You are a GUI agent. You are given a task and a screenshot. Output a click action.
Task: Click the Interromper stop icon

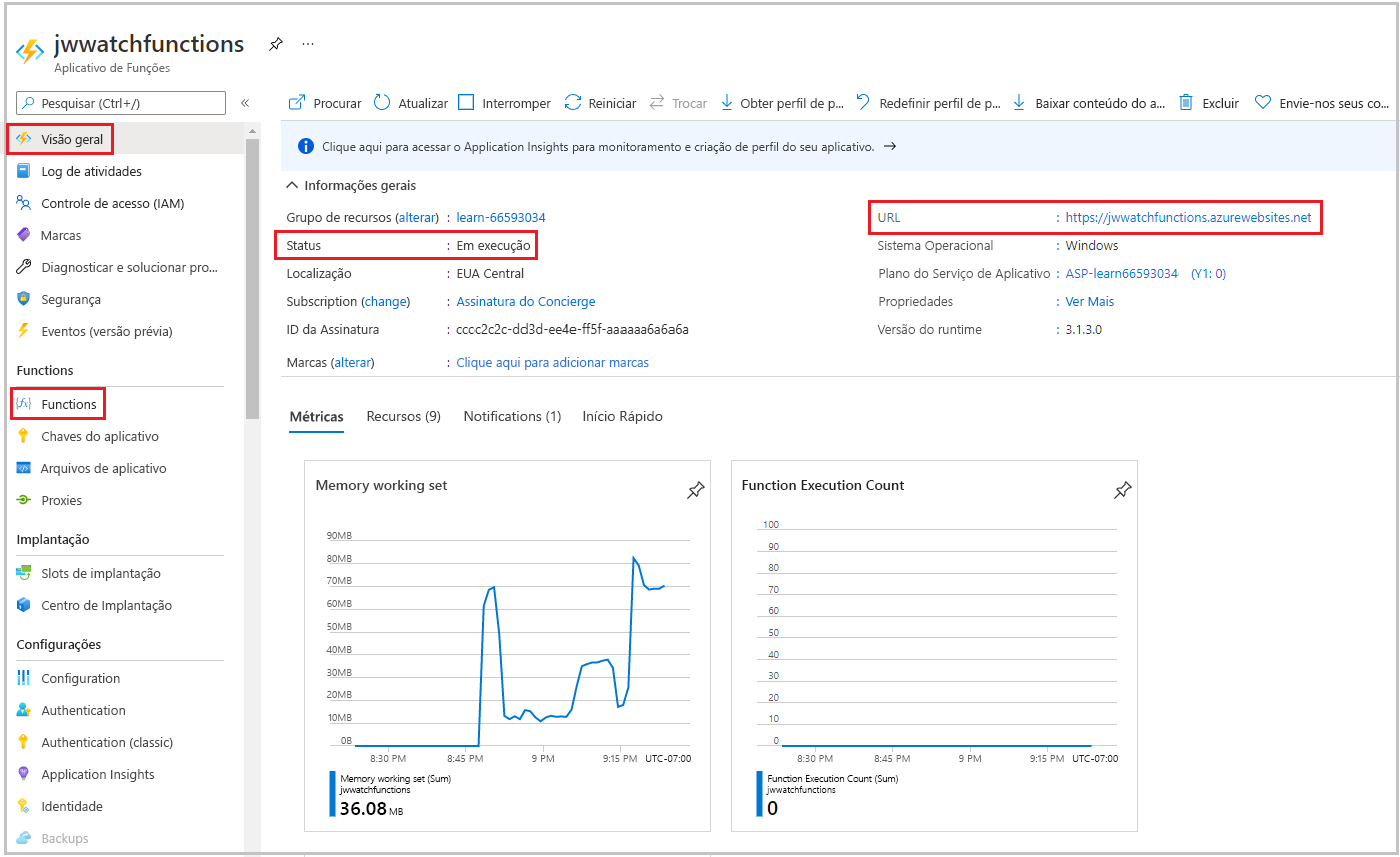pyautogui.click(x=466, y=102)
